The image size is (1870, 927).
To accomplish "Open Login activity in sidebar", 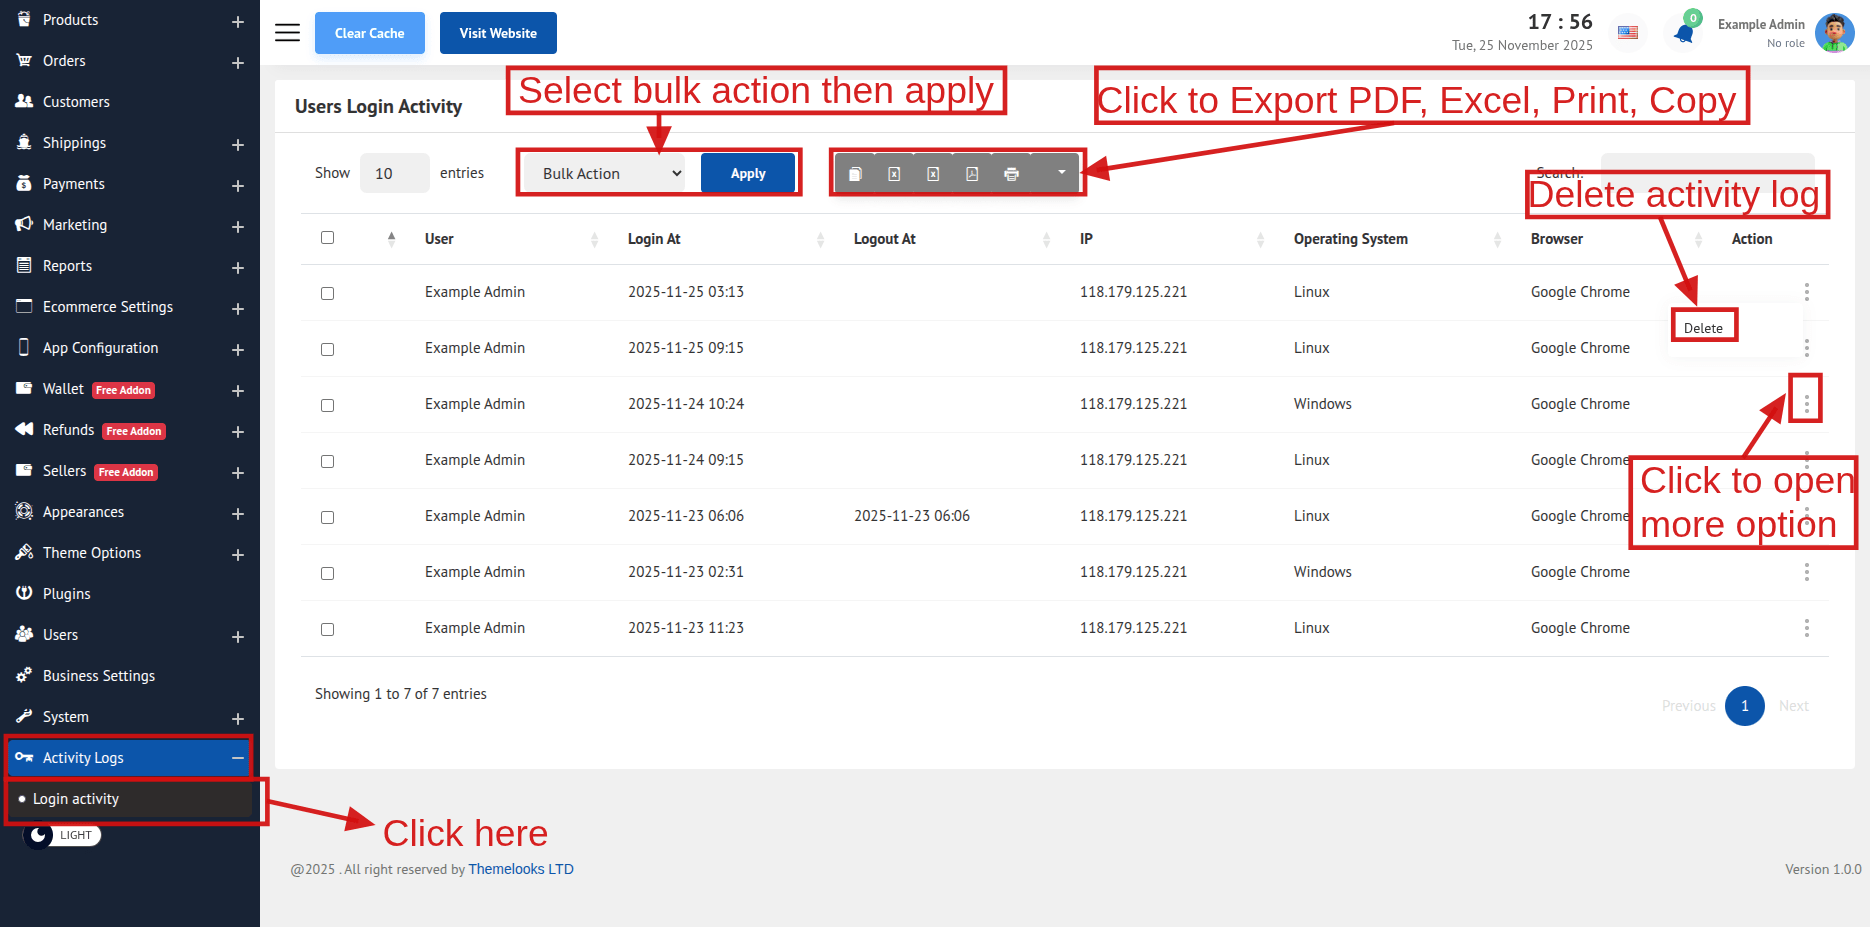I will click(x=76, y=799).
